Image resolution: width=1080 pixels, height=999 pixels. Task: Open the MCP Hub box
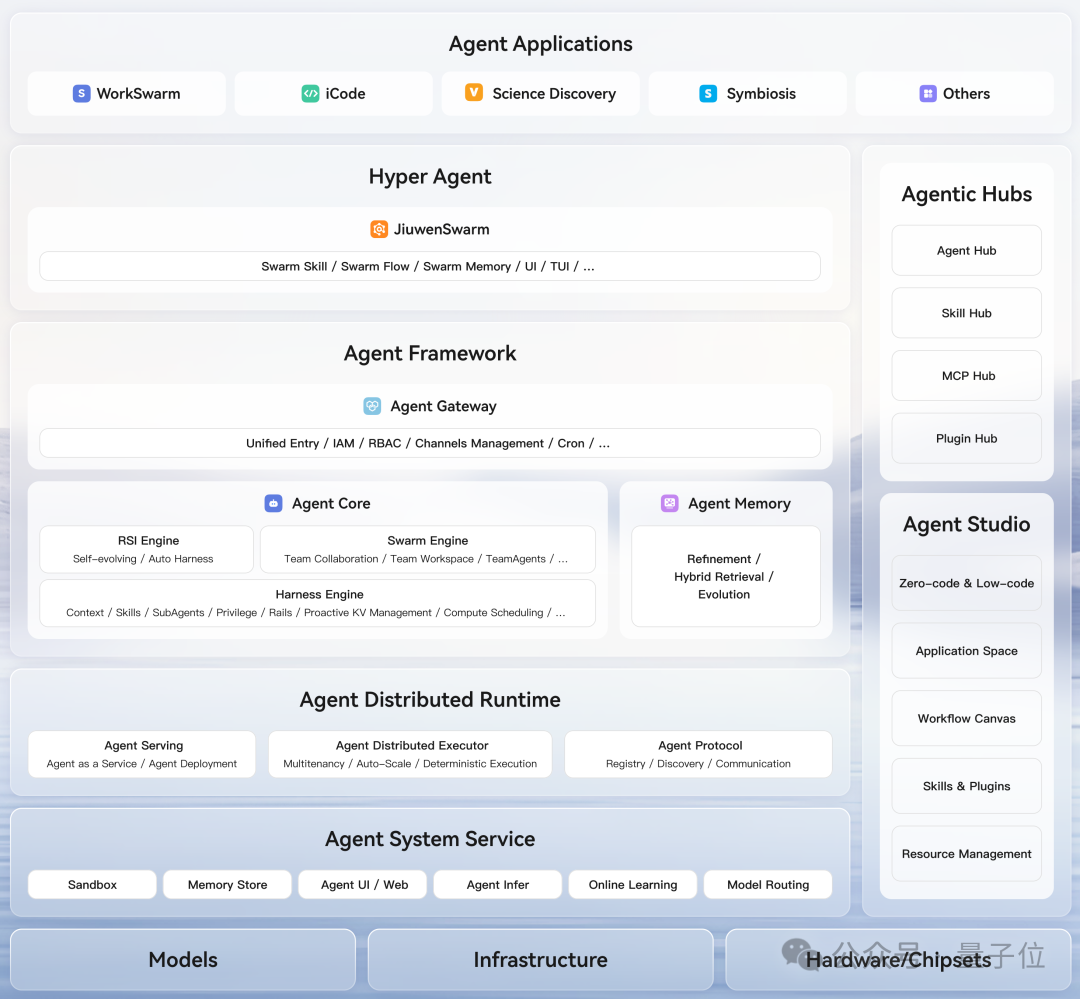966,375
